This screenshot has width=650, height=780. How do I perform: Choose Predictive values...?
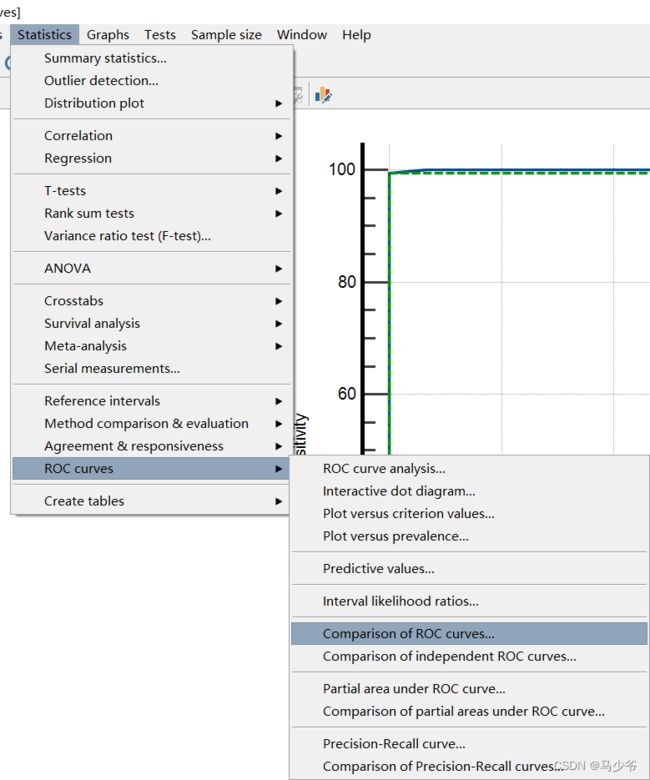pos(469,569)
